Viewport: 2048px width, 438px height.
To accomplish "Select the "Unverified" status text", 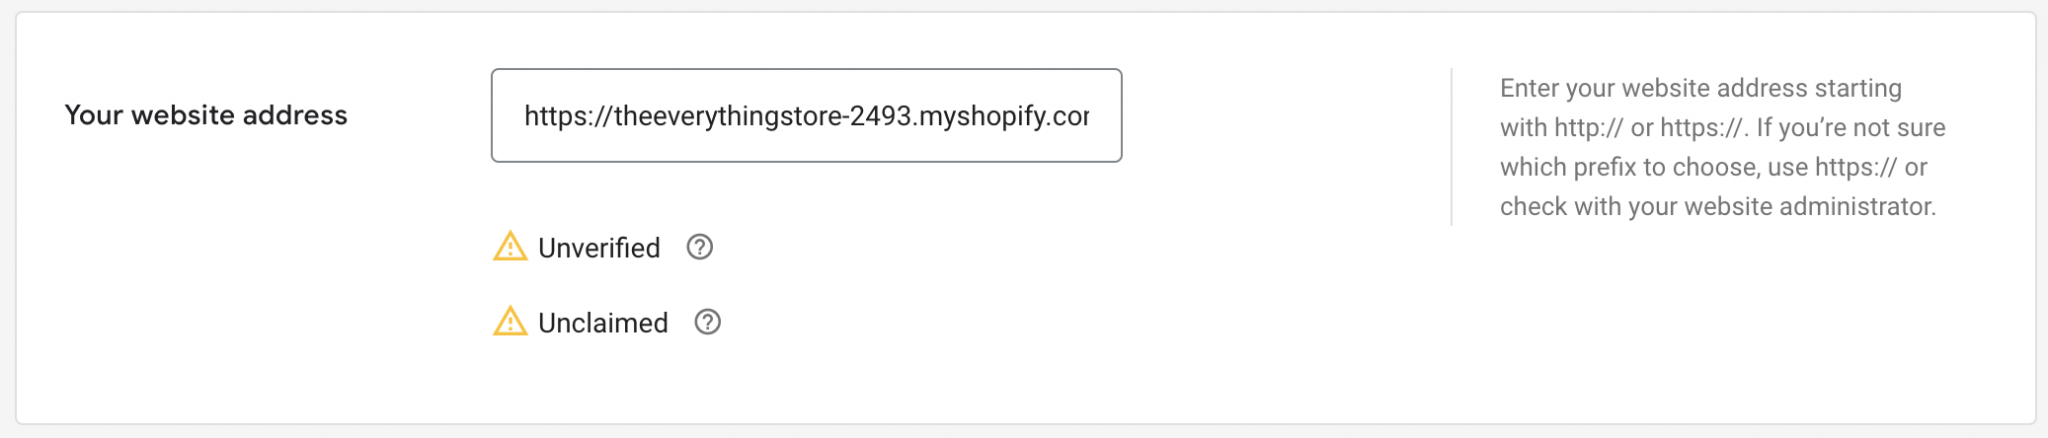I will 599,248.
